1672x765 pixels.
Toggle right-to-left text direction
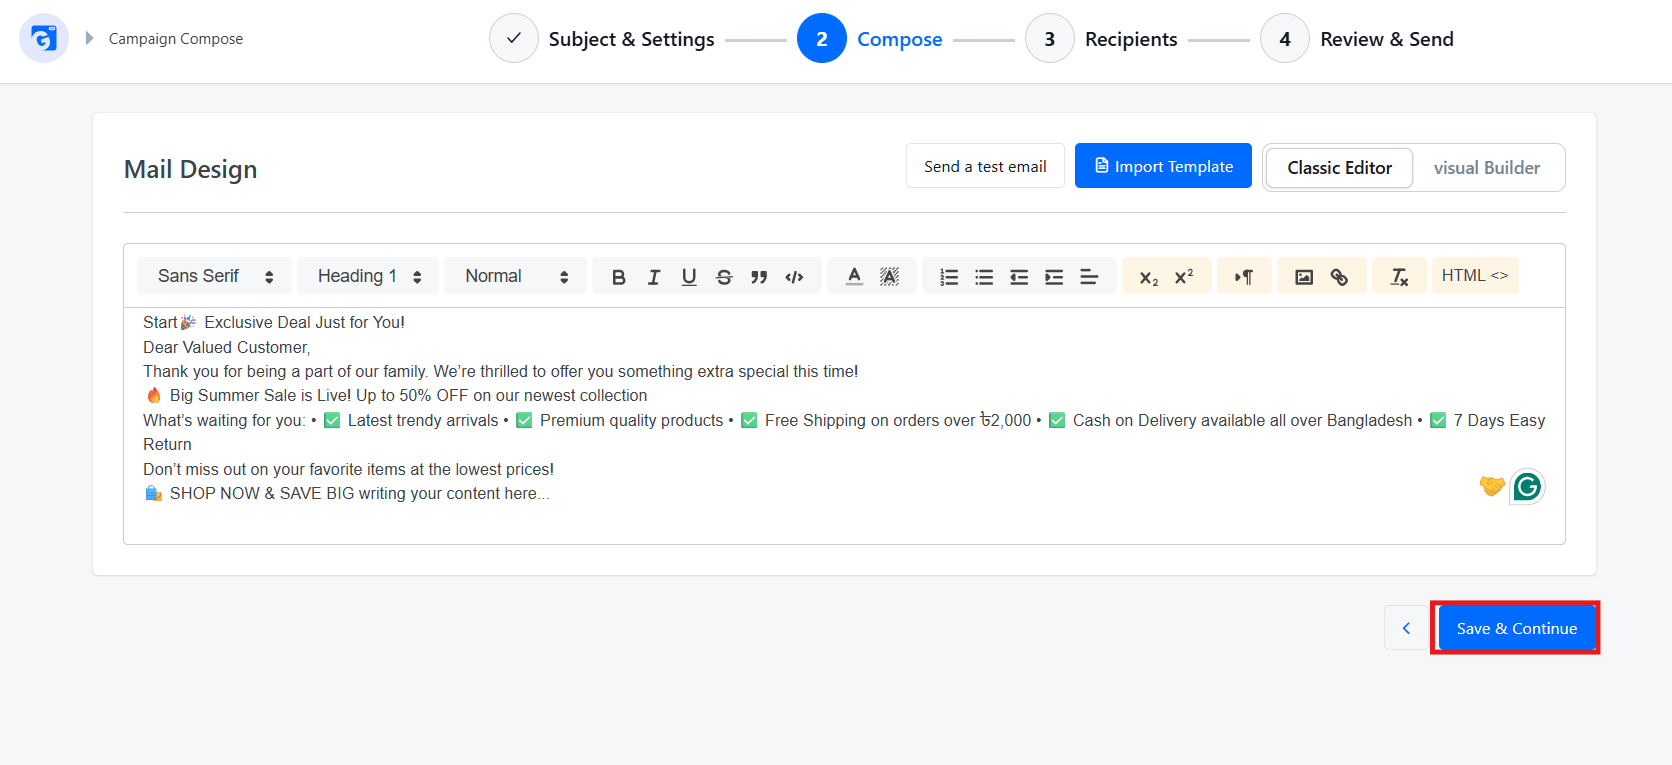(1244, 277)
